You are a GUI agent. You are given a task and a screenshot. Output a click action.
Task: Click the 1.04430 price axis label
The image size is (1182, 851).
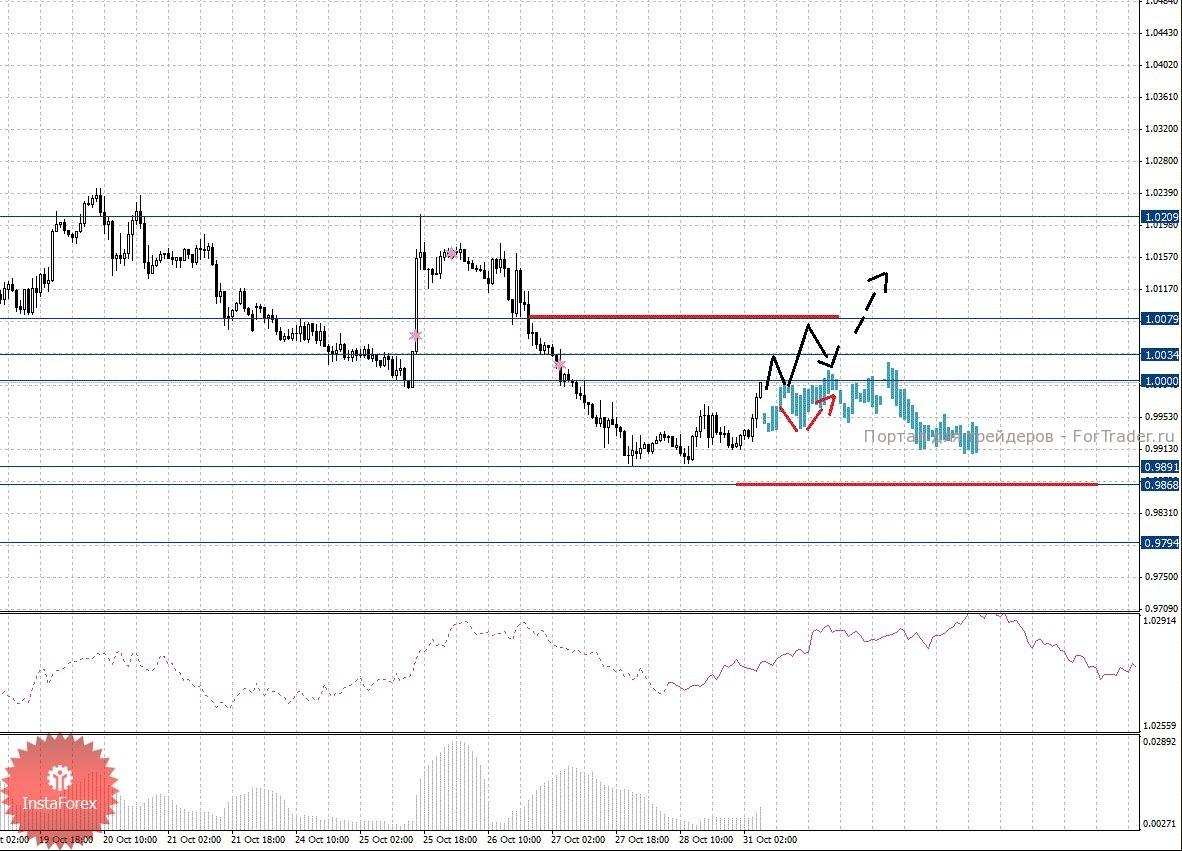(x=1161, y=33)
